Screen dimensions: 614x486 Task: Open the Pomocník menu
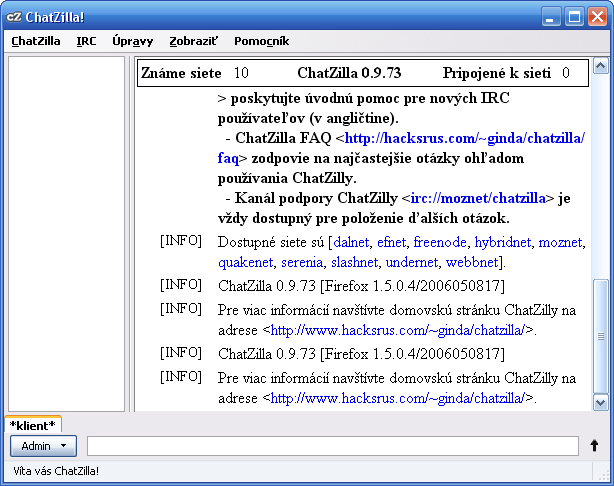[262, 41]
